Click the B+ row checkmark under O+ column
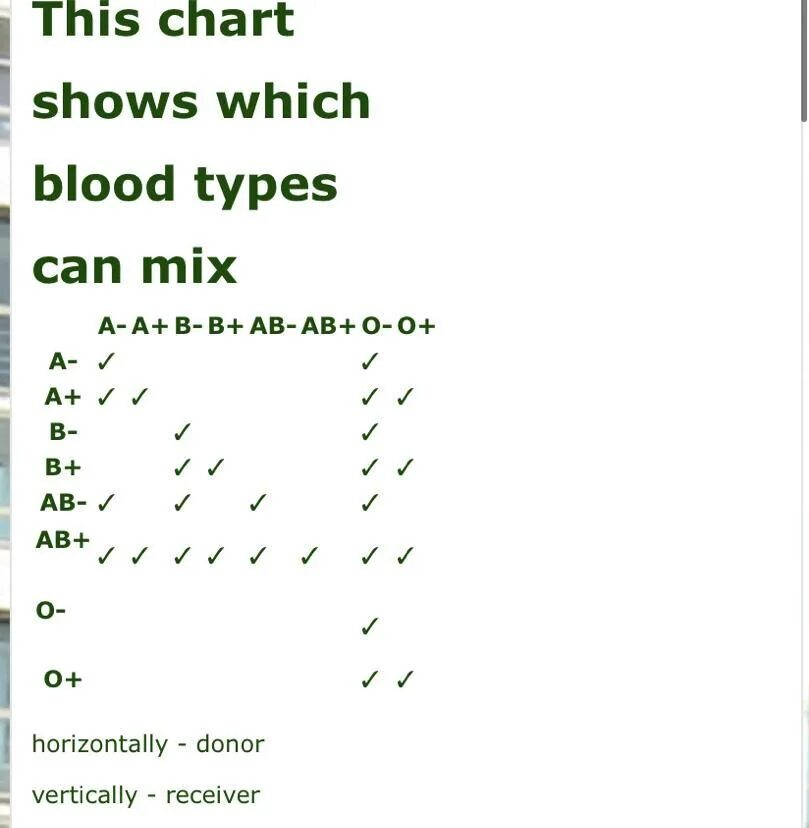The width and height of the screenshot is (809, 828). coord(405,467)
